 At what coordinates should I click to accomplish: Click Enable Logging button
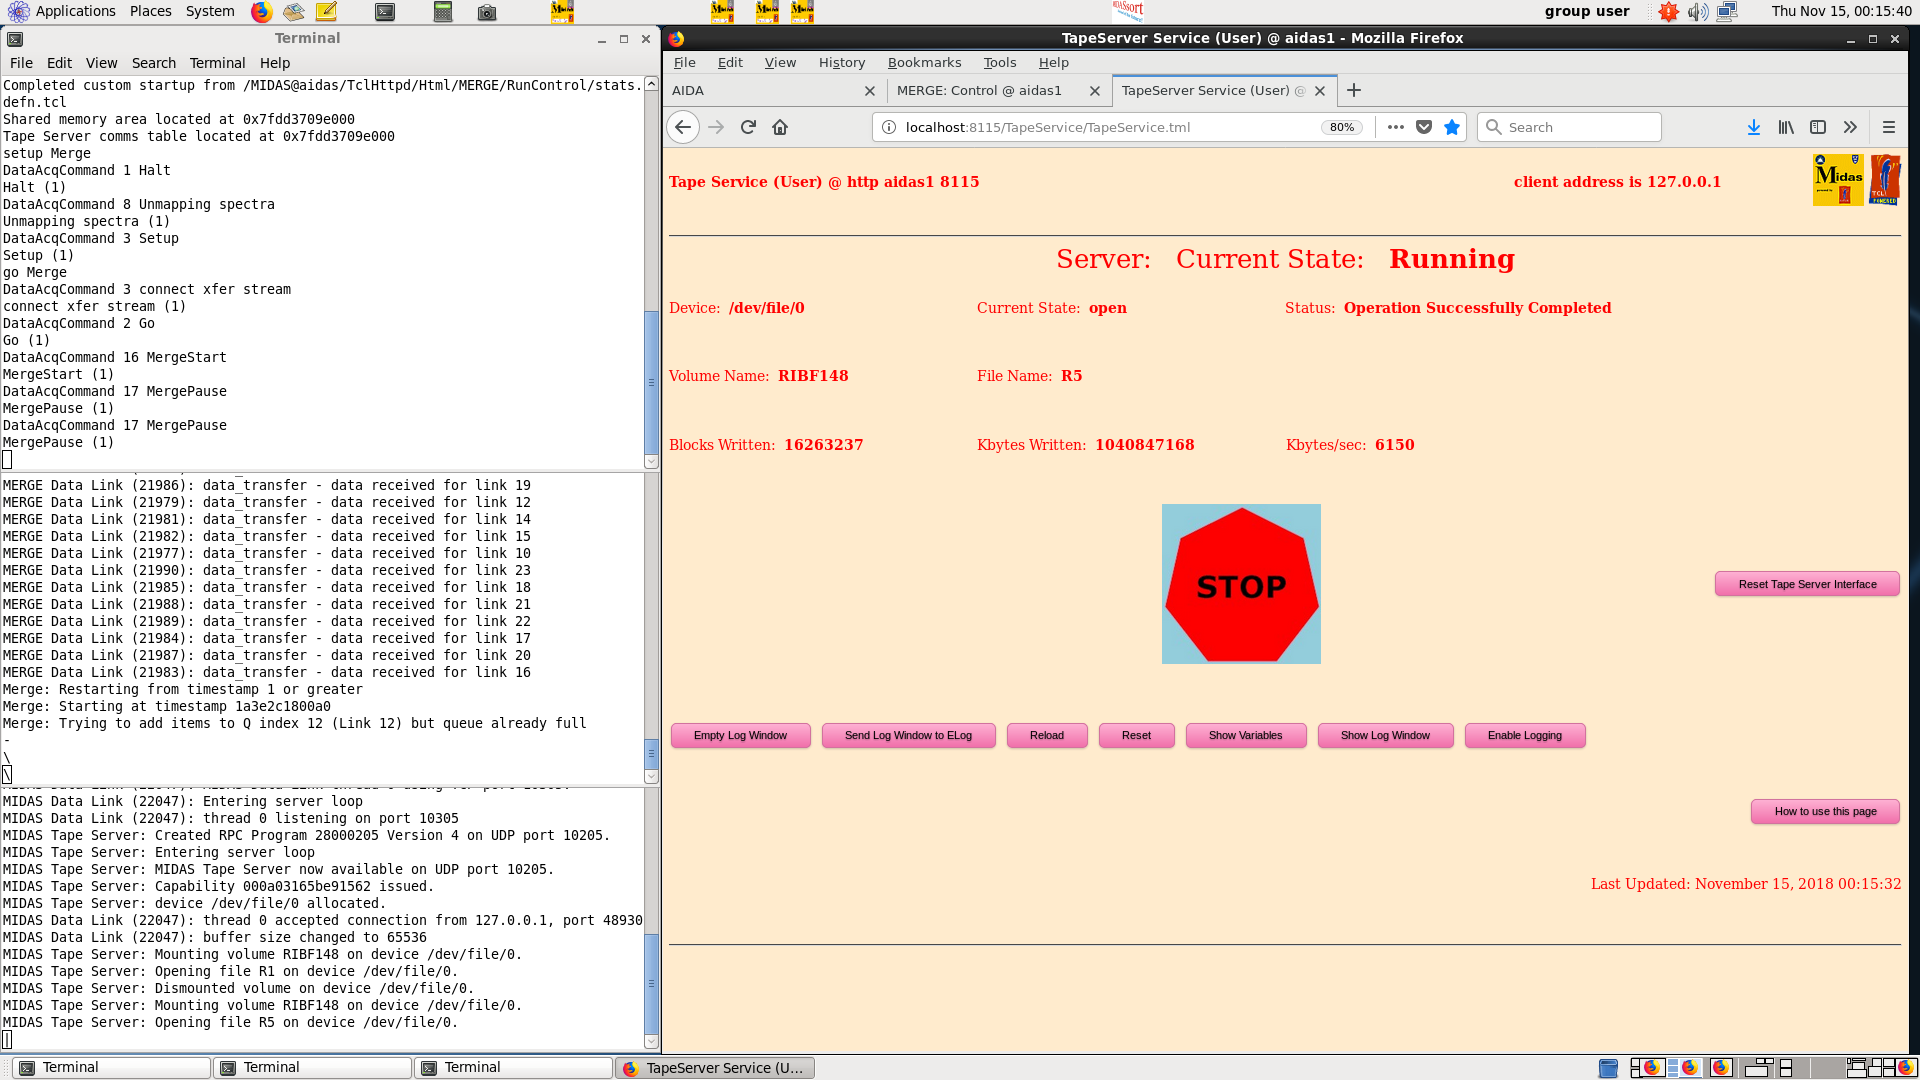click(1524, 735)
